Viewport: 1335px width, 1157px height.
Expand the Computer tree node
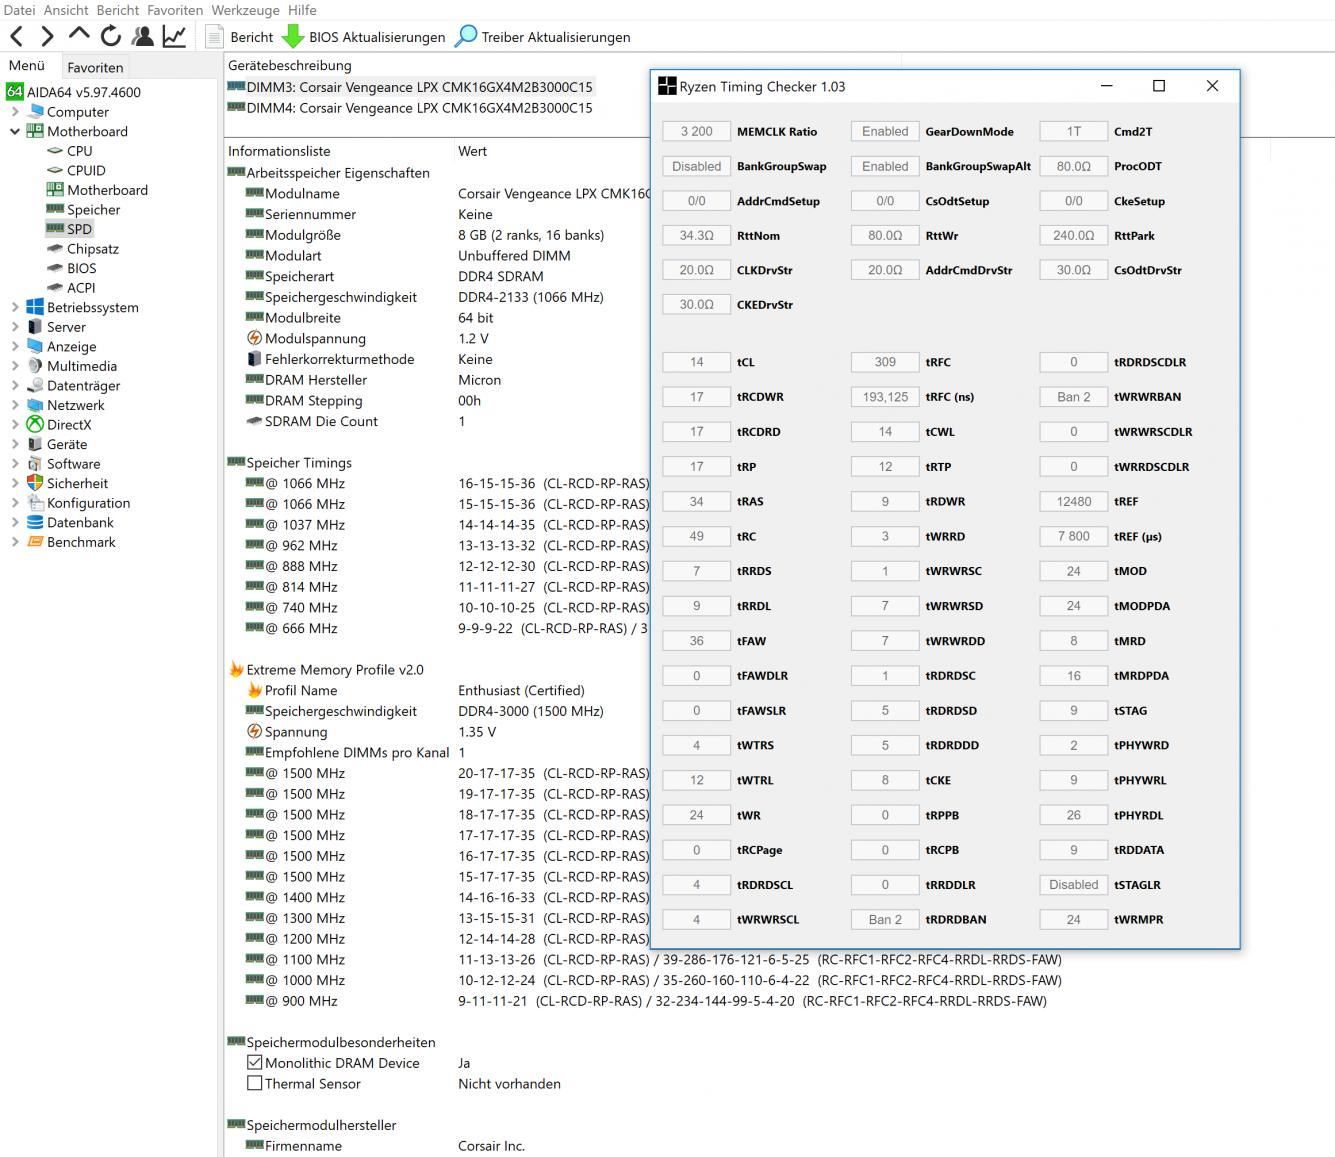14,112
